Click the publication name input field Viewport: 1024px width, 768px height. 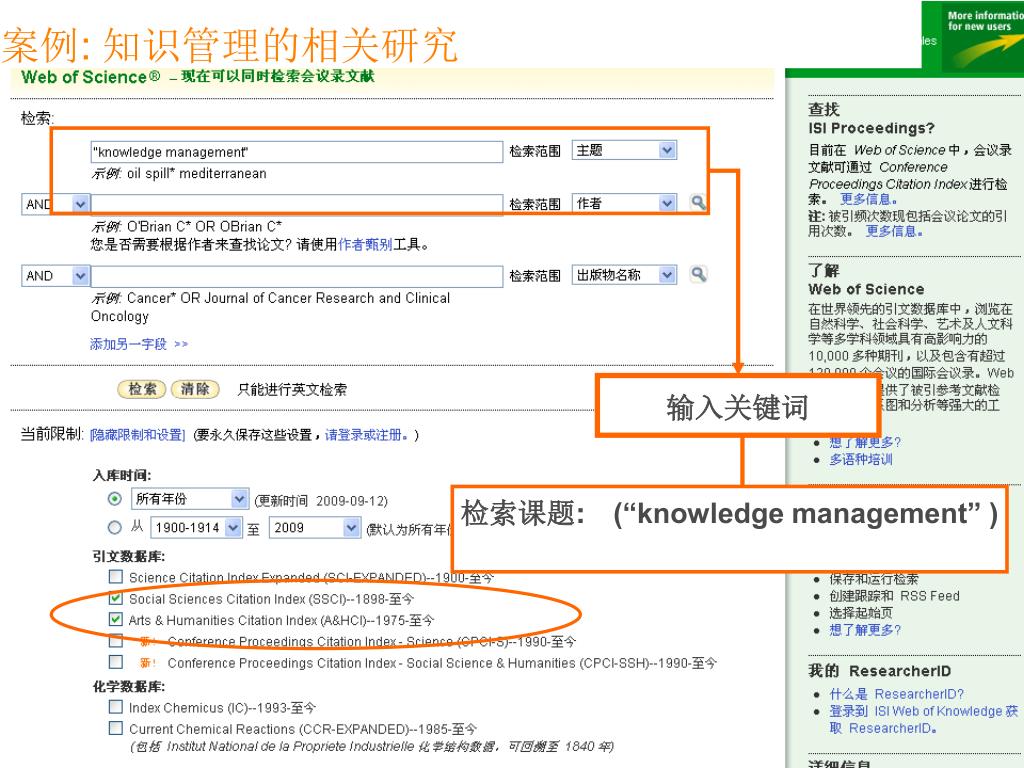click(x=296, y=276)
